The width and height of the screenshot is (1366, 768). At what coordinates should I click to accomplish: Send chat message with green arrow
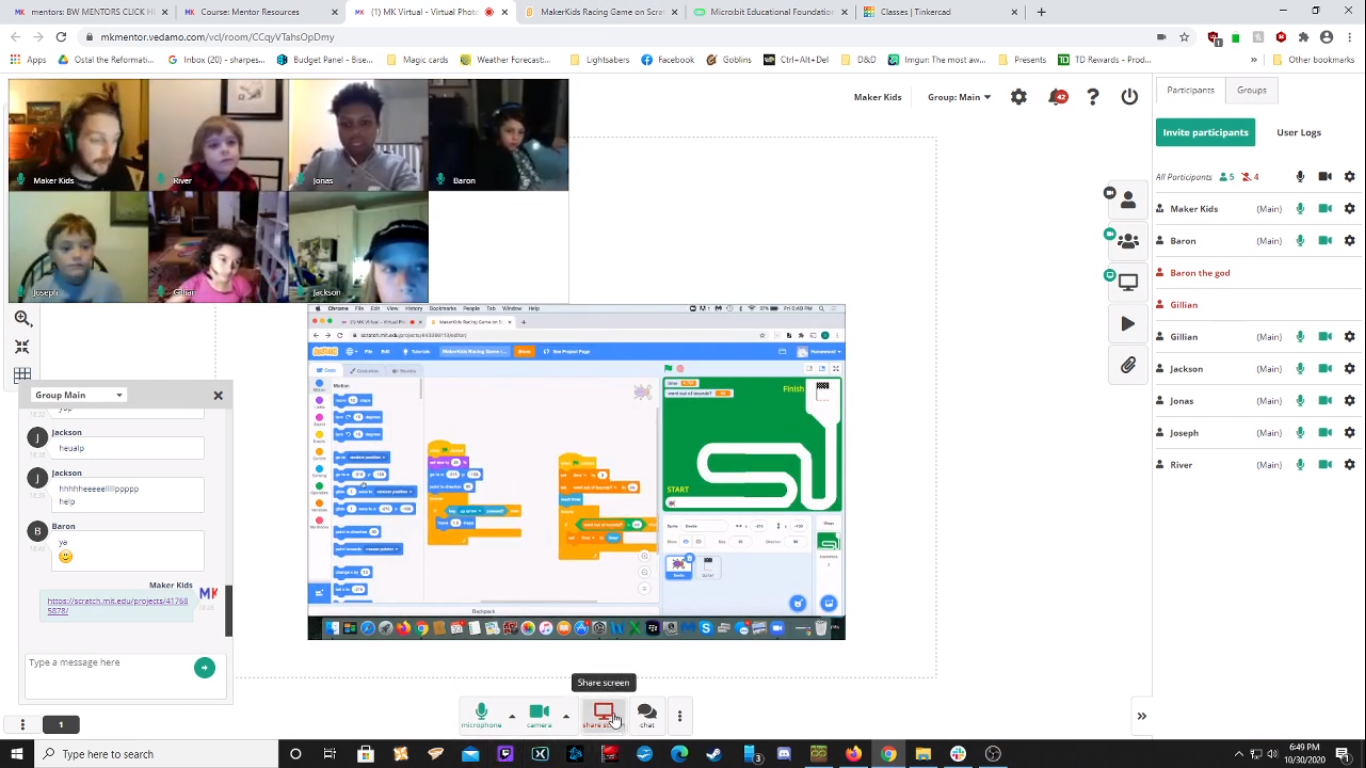204,668
